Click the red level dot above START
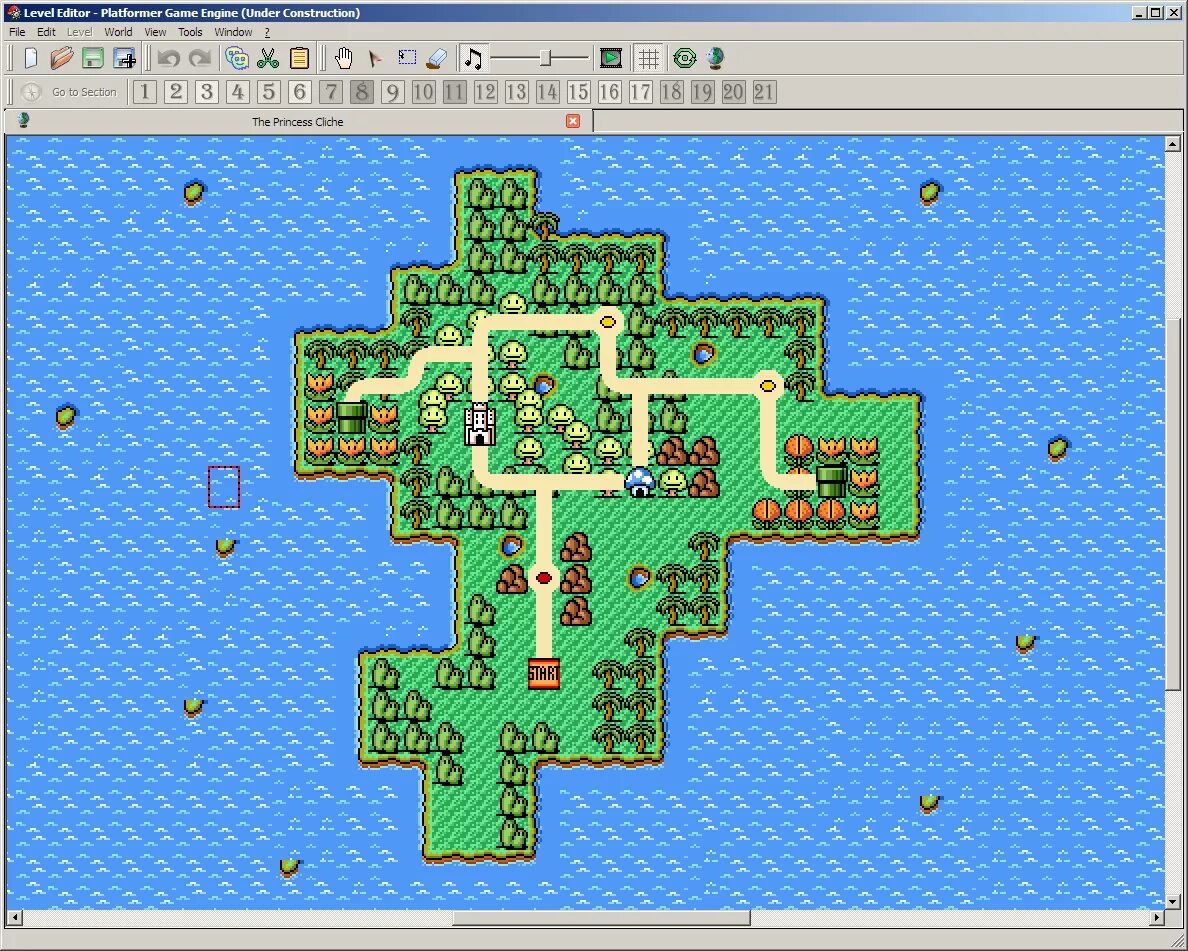Viewport: 1188px width, 951px height. (x=543, y=578)
